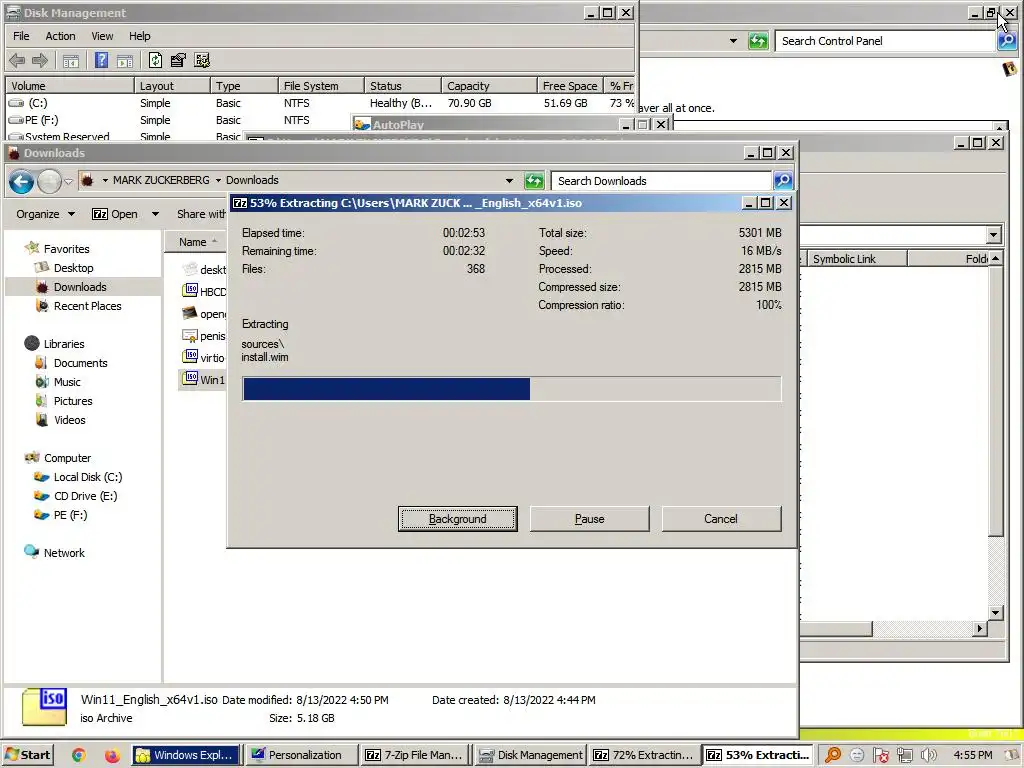Click the extraction progress bar
Image resolution: width=1024 pixels, height=768 pixels.
pyautogui.click(x=511, y=389)
